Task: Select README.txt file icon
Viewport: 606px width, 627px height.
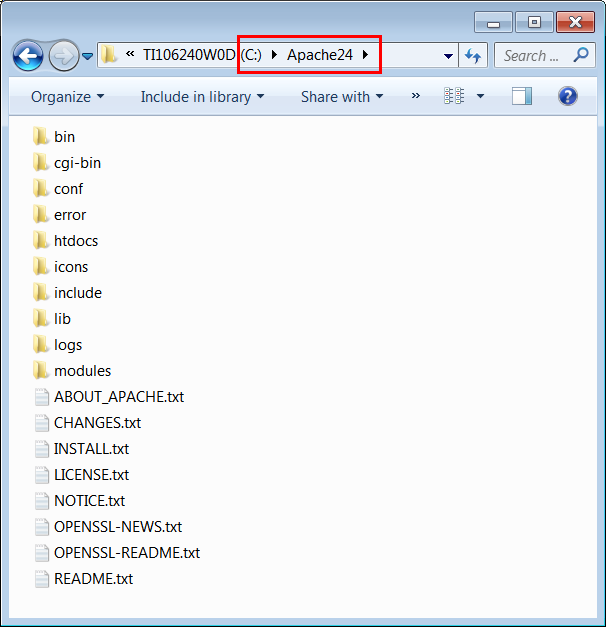Action: point(42,579)
